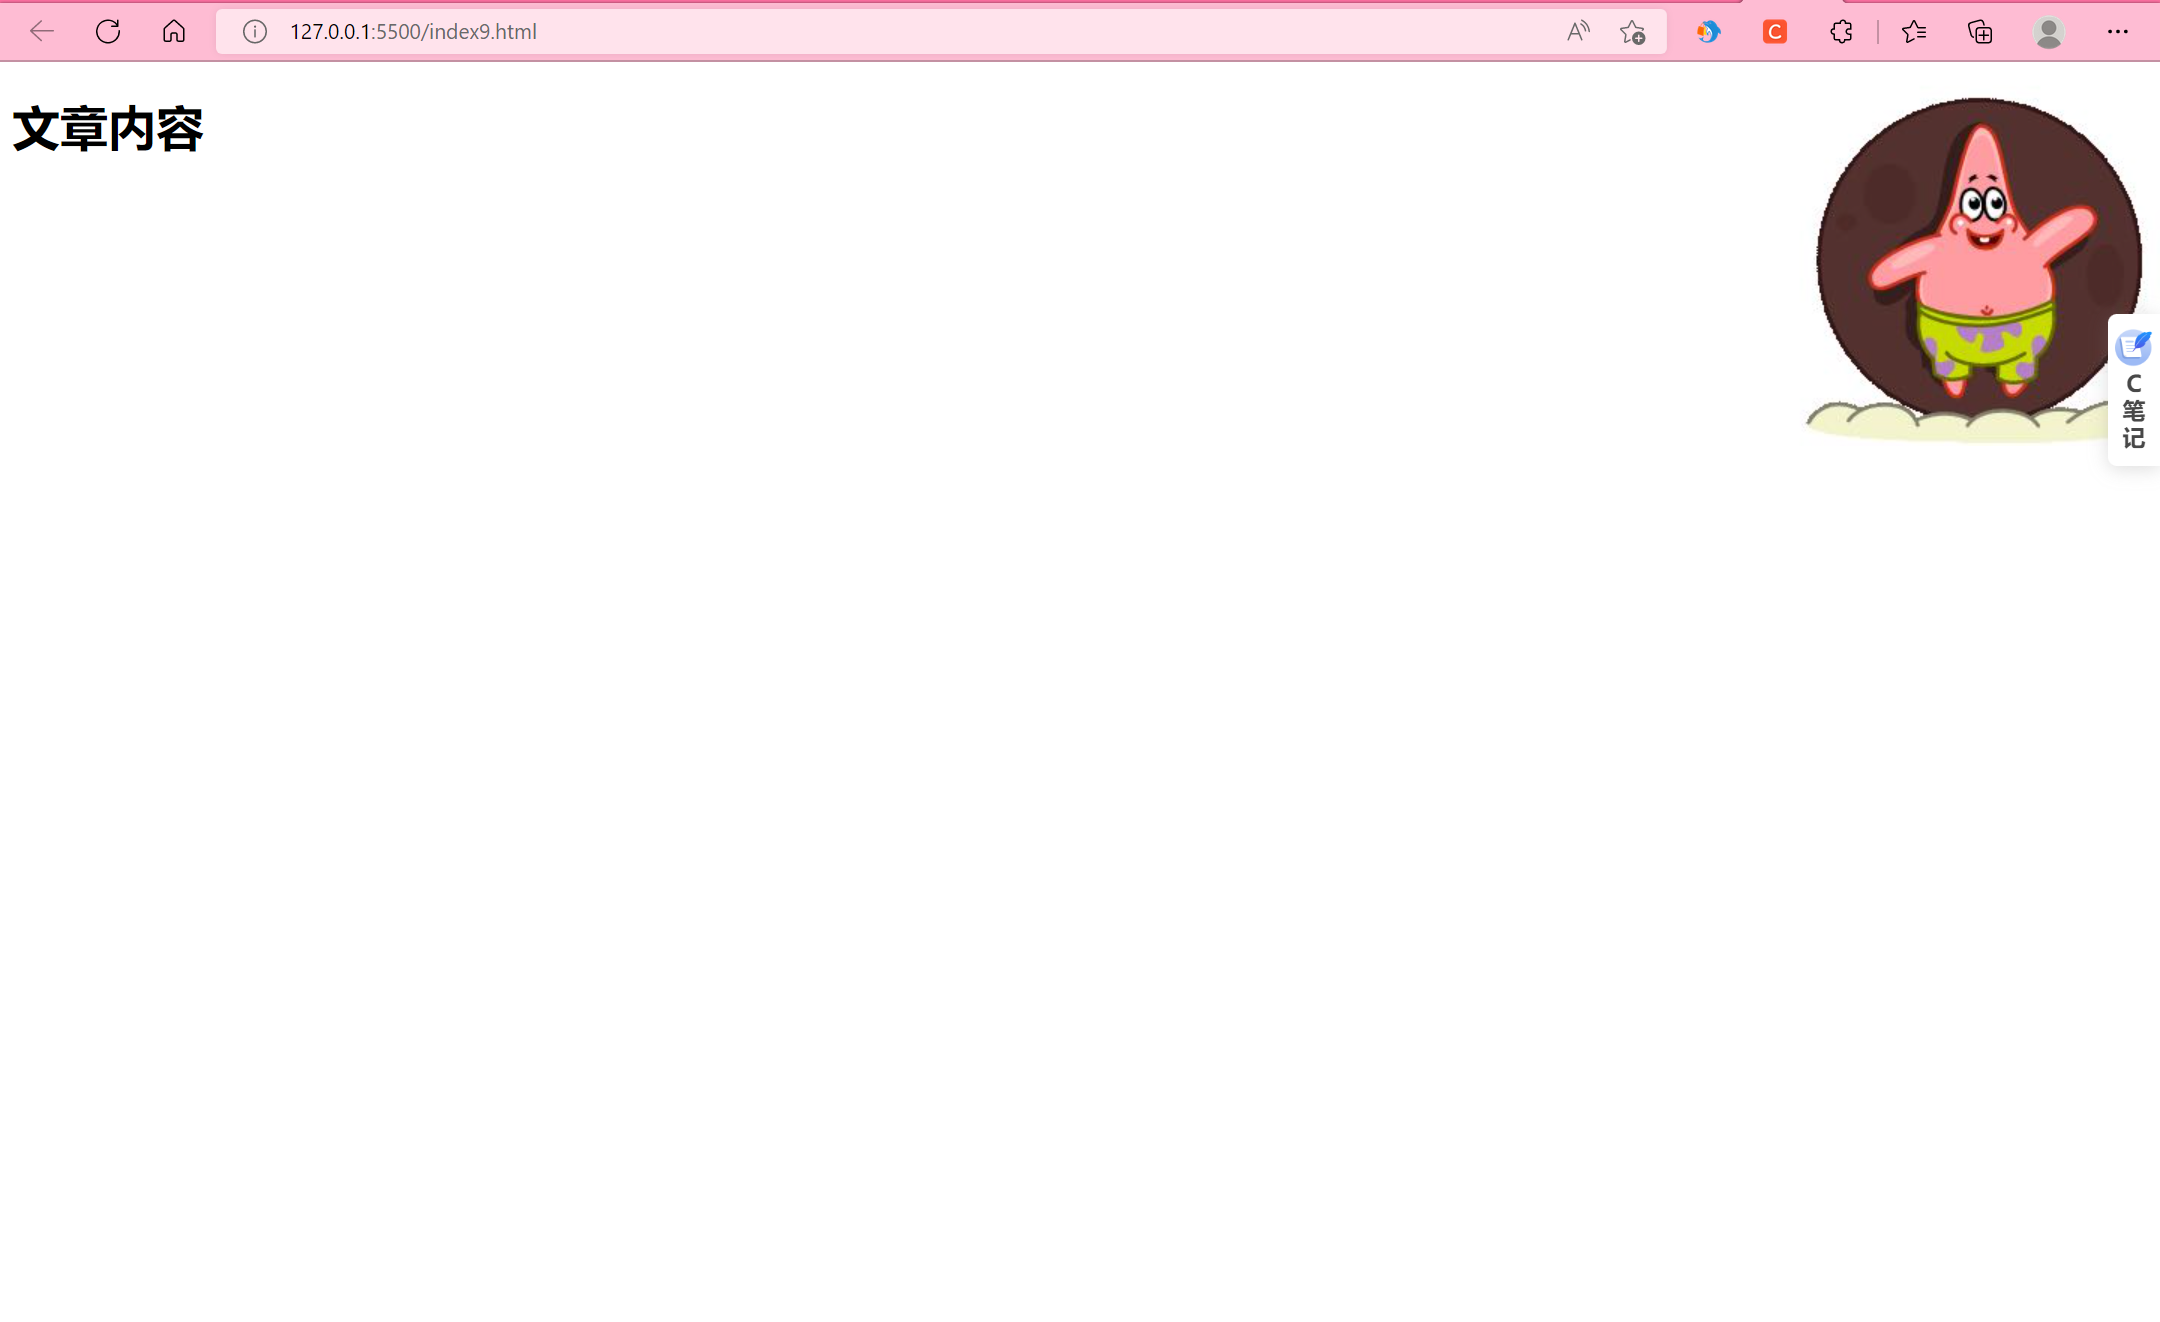The image size is (2160, 1322).
Task: Open the browser home page
Action: (x=174, y=32)
